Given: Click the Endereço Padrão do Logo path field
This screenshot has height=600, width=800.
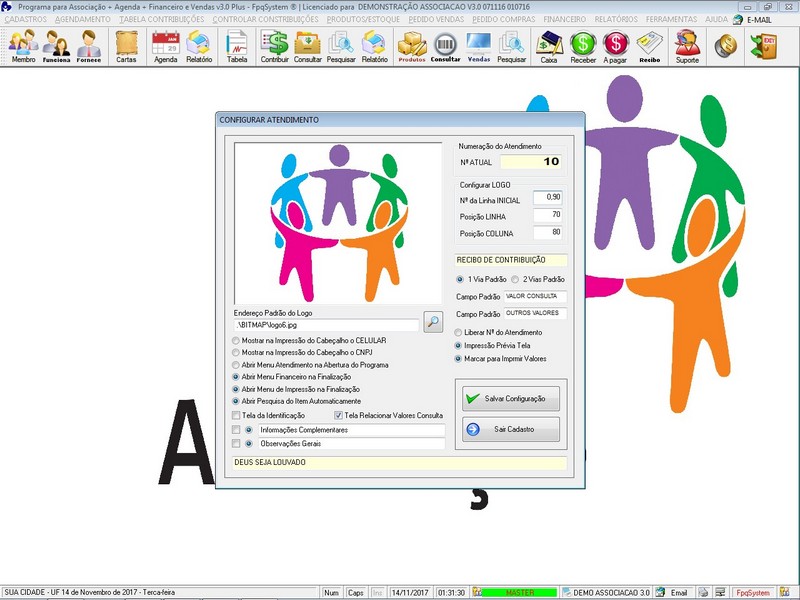Looking at the screenshot, I should click(x=327, y=324).
